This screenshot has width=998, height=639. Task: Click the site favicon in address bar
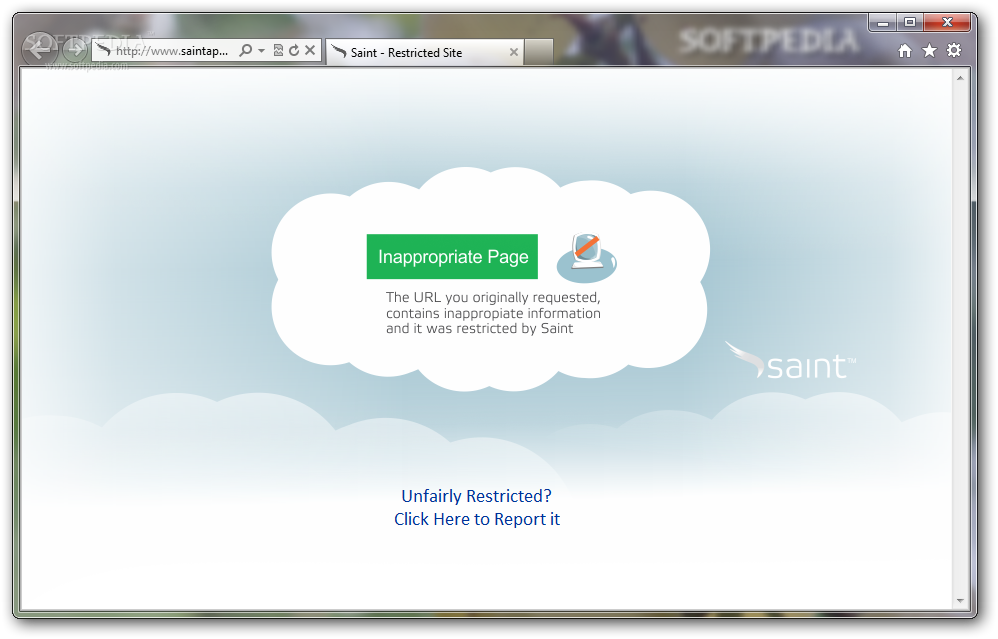point(103,50)
